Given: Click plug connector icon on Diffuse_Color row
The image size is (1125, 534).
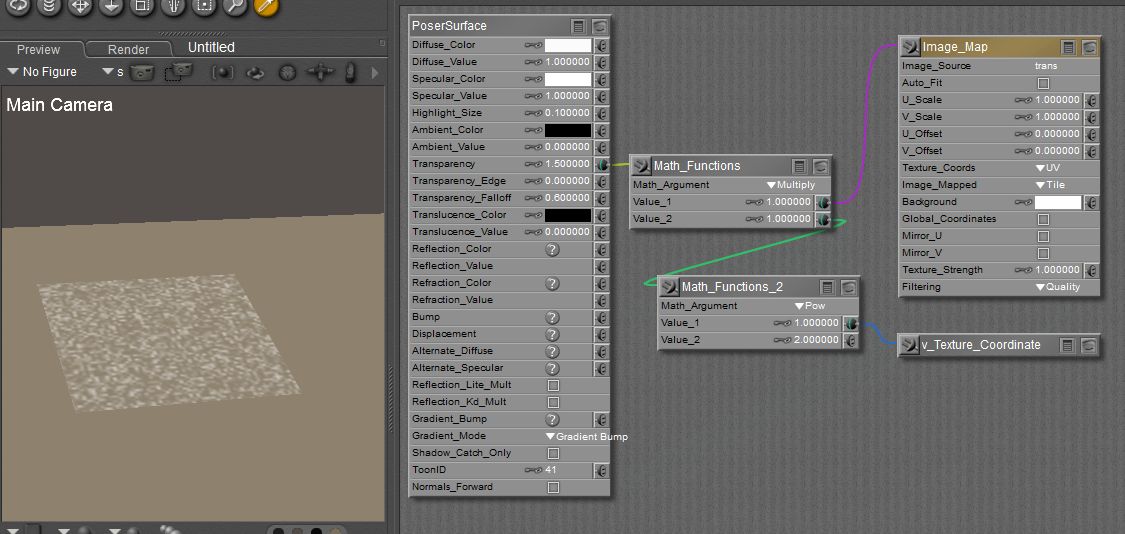Looking at the screenshot, I should (x=601, y=45).
